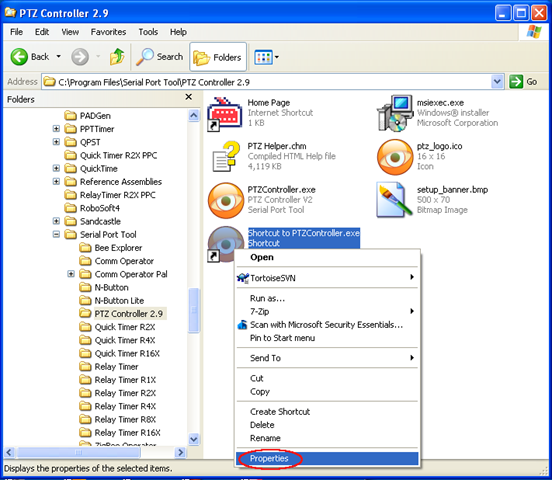Open the Tools menu

tap(148, 32)
